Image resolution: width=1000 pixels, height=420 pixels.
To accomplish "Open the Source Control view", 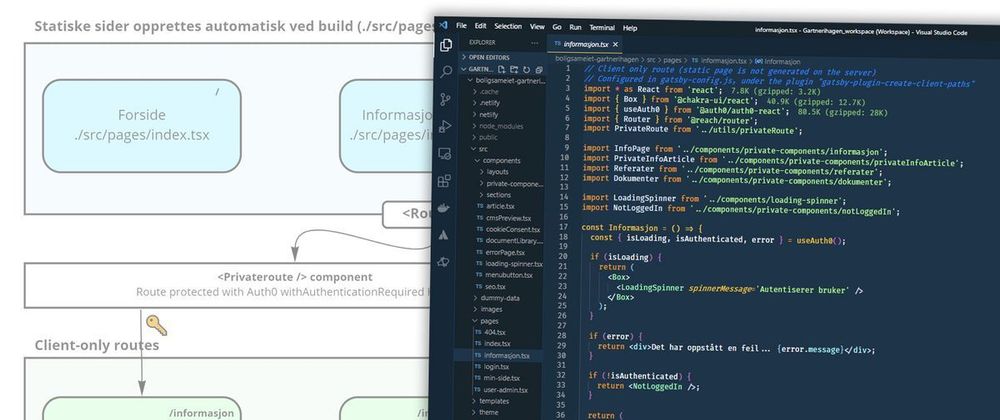I will (x=446, y=99).
